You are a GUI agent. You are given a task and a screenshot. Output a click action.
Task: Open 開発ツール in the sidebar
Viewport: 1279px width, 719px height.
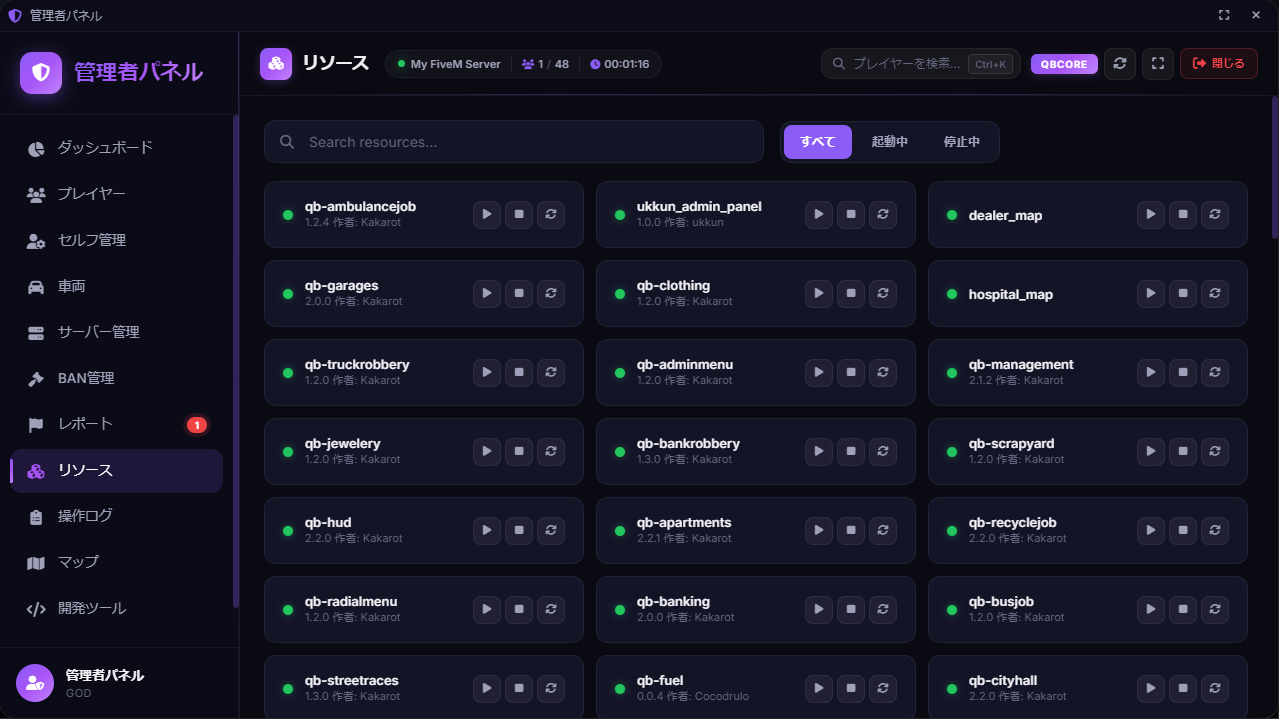[117, 608]
